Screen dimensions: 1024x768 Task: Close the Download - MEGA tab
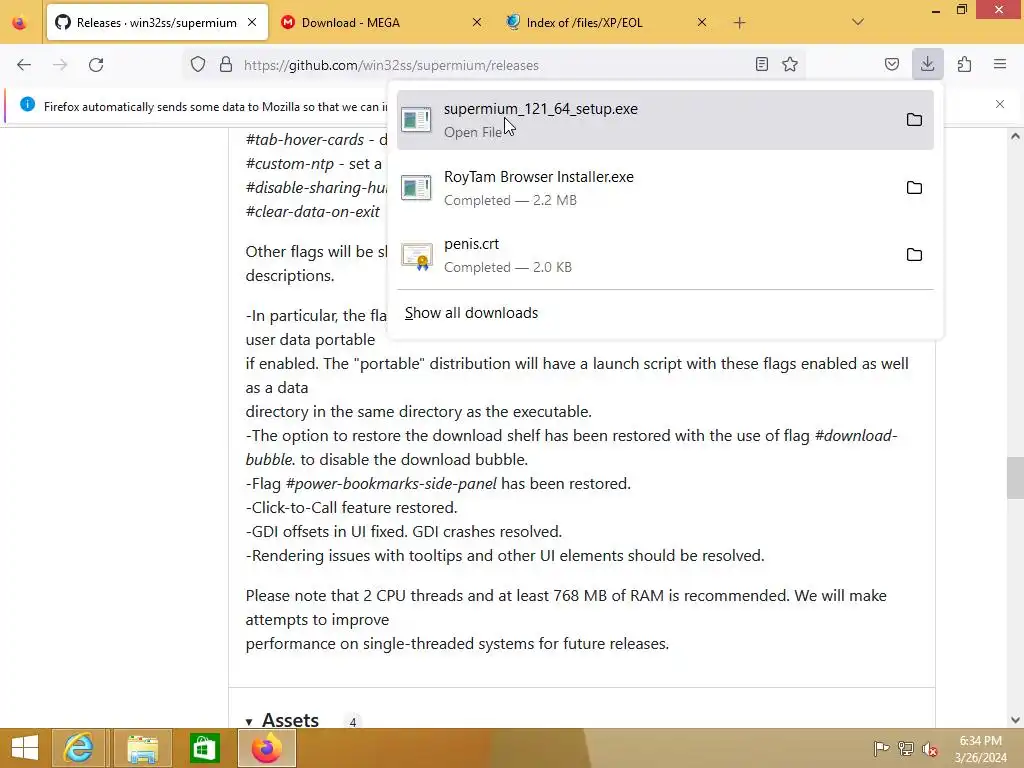click(477, 22)
